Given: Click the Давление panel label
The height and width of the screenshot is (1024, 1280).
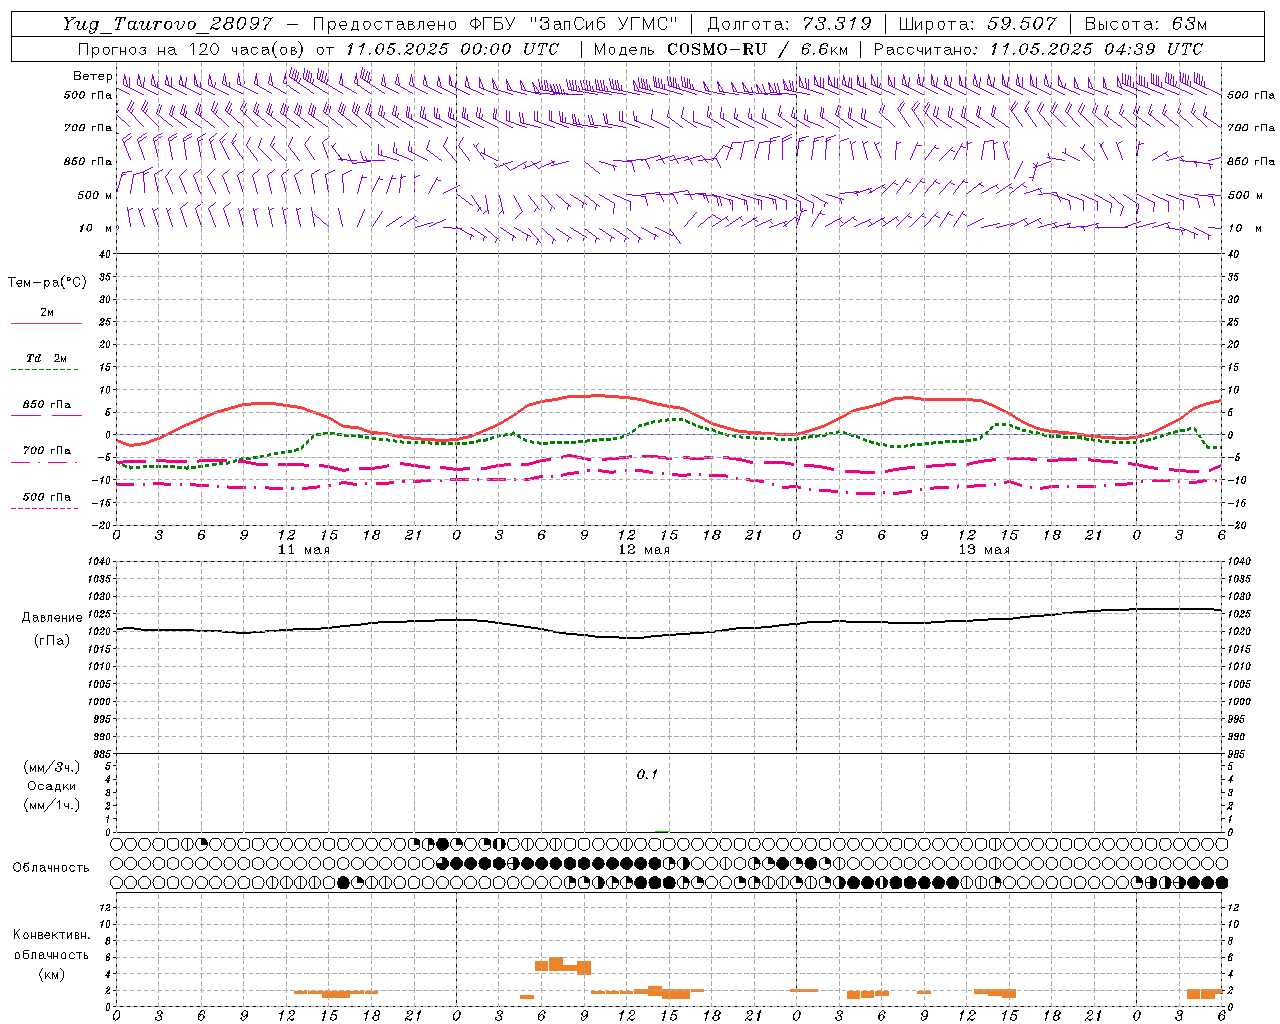Looking at the screenshot, I should [x=52, y=618].
